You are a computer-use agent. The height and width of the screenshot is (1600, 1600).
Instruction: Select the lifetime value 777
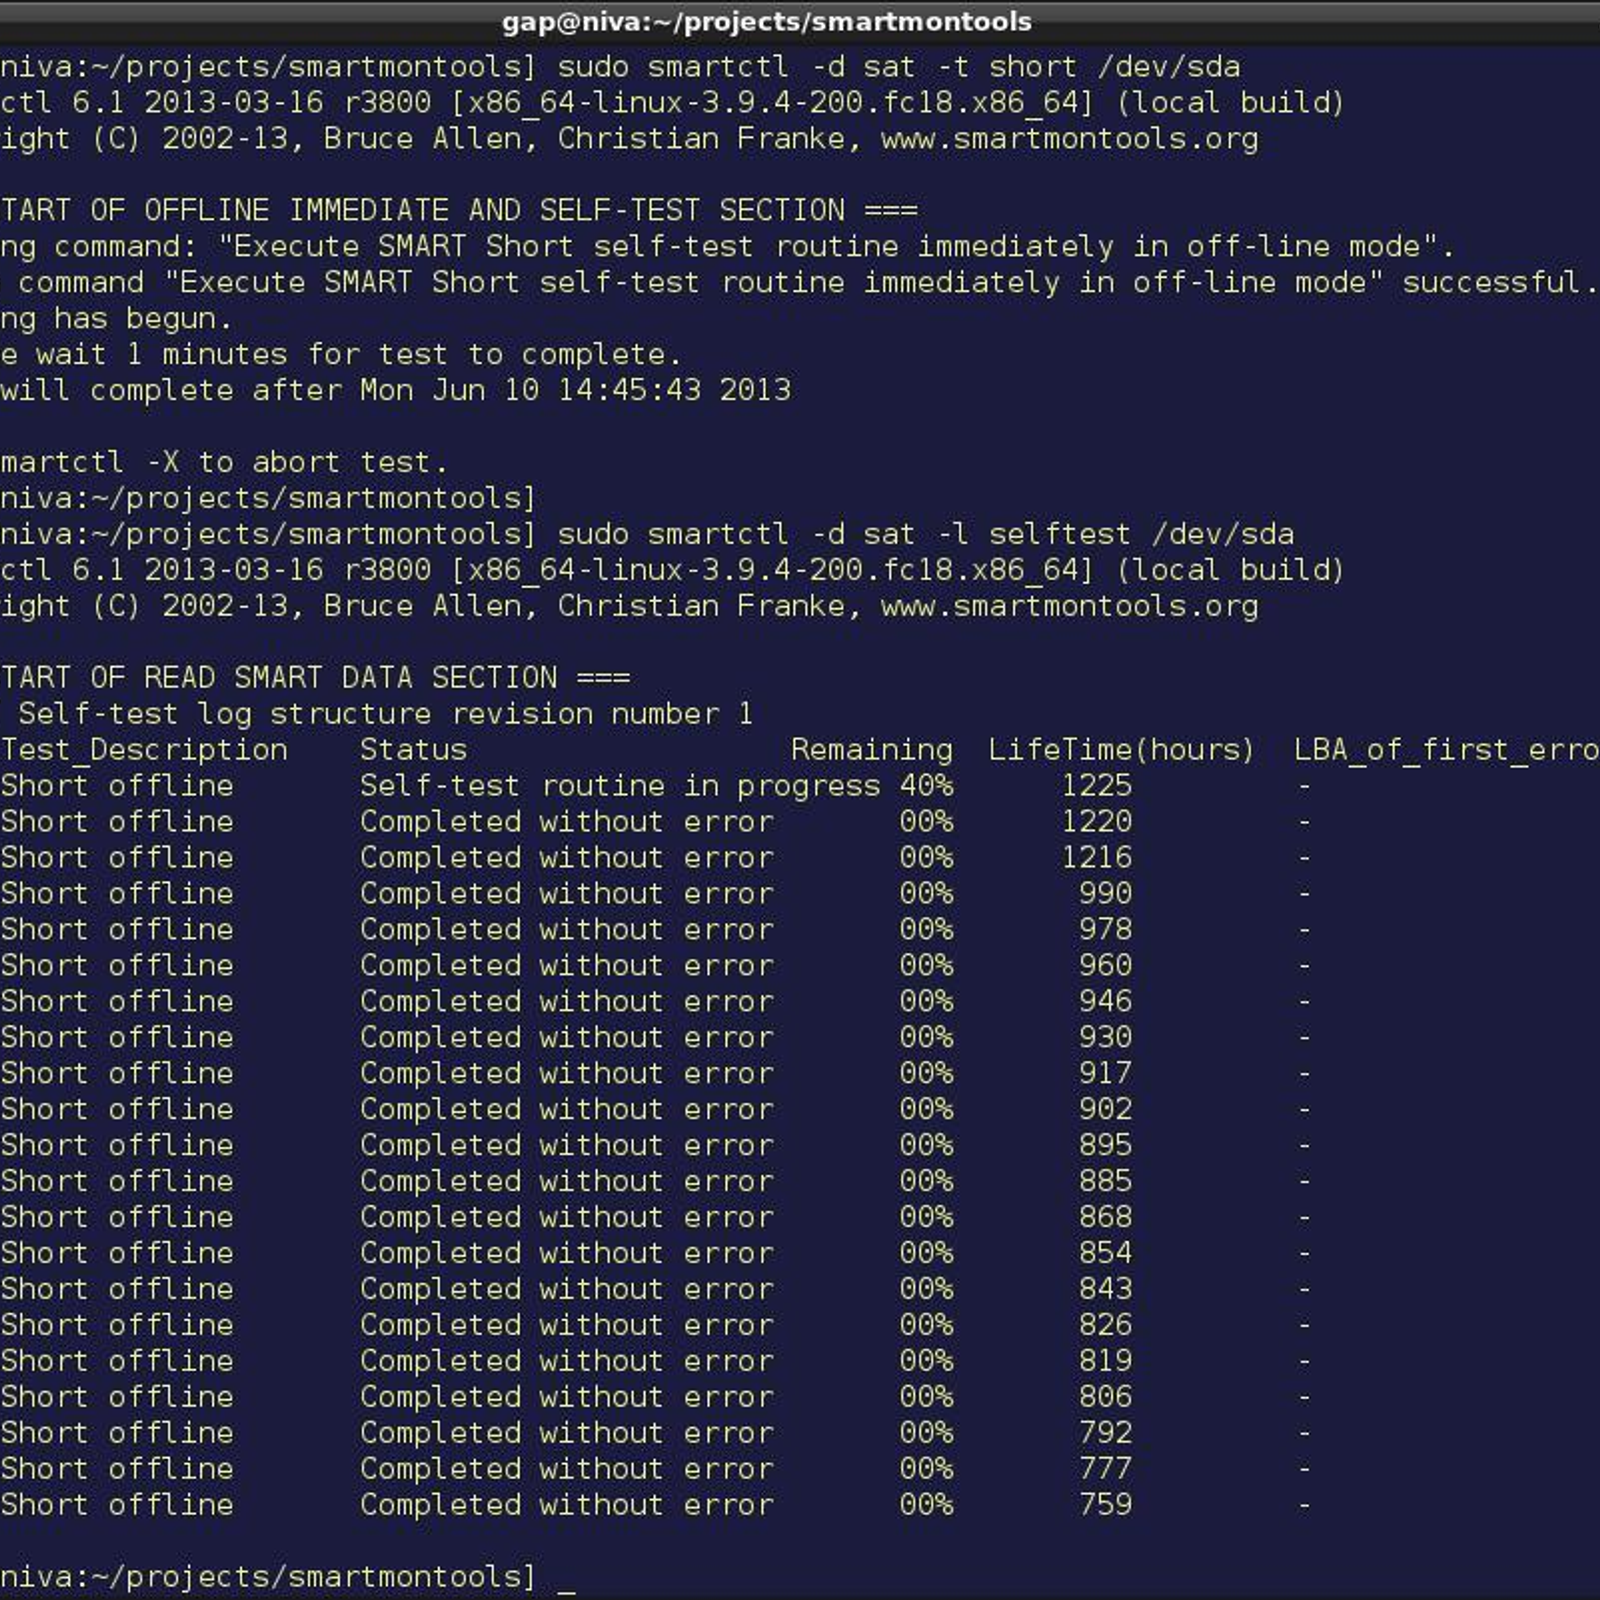pos(1105,1470)
